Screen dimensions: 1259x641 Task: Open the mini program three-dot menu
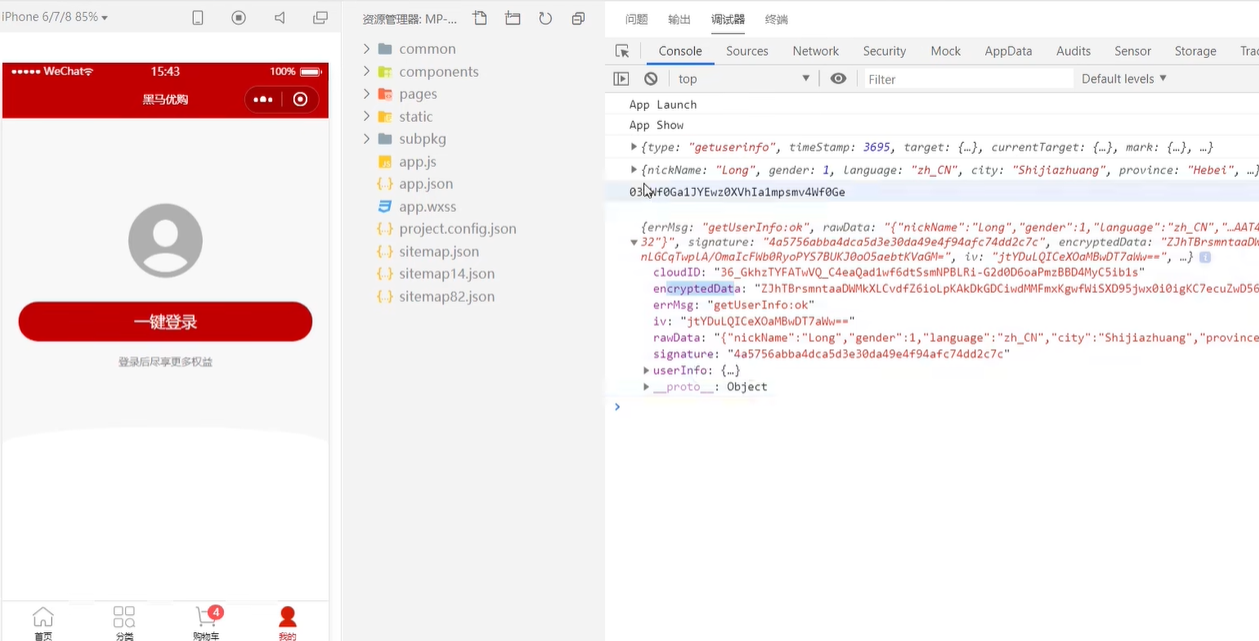263,99
